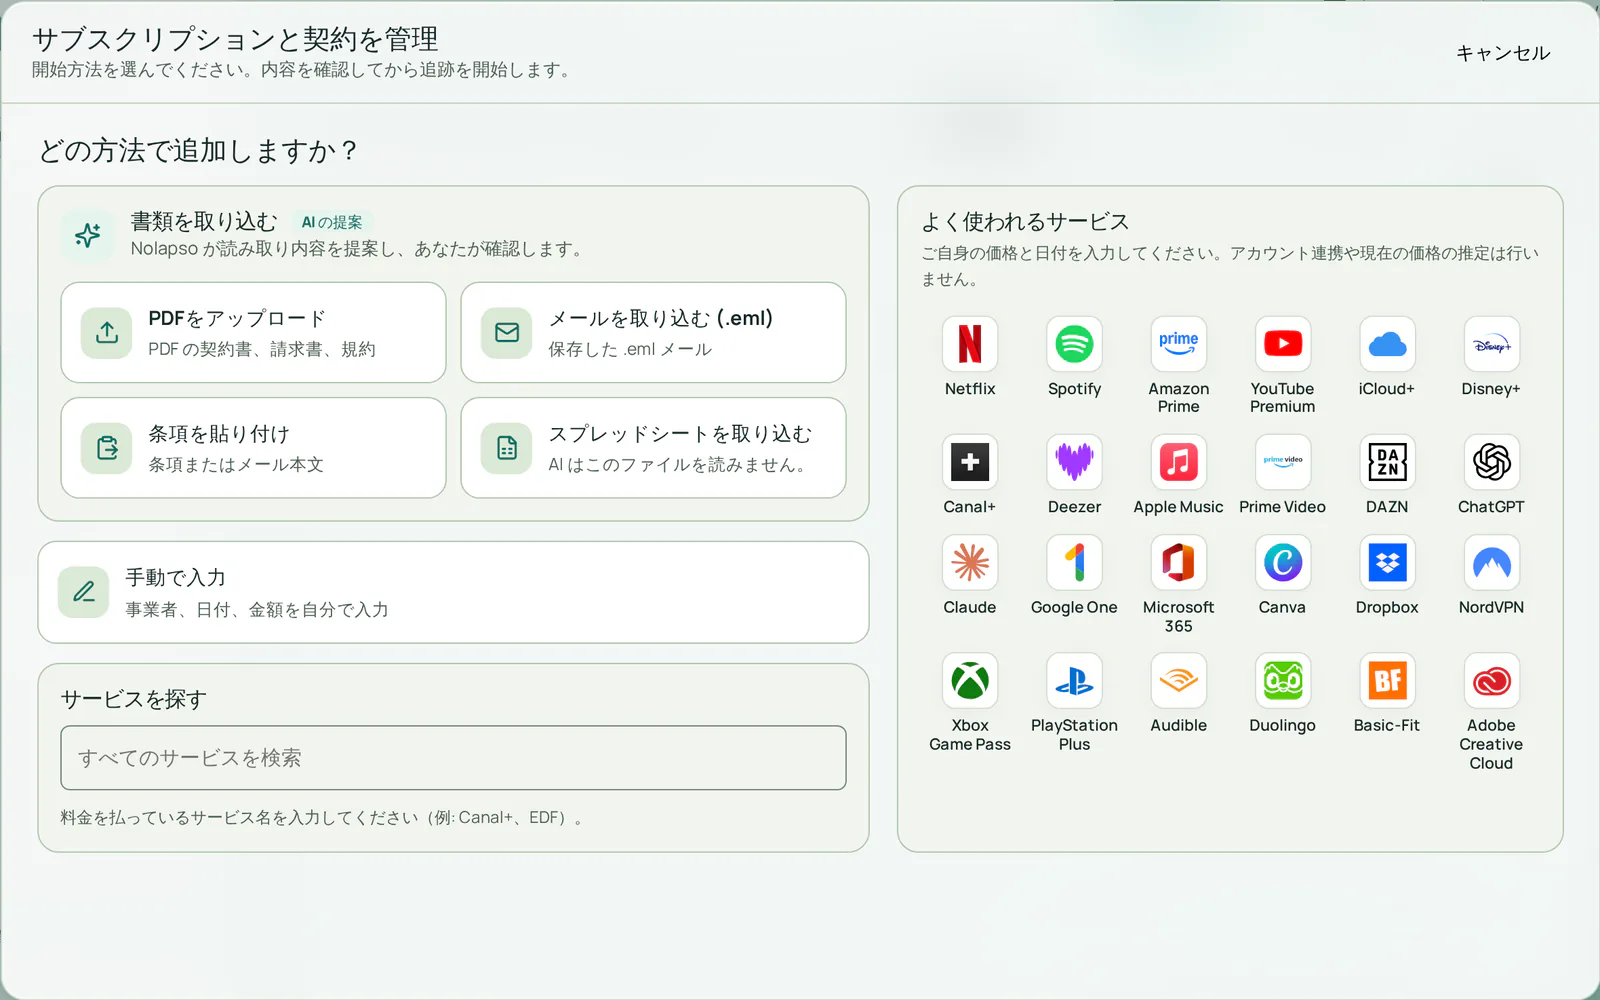Pick the Microsoft 365 icon

[x=1178, y=562]
